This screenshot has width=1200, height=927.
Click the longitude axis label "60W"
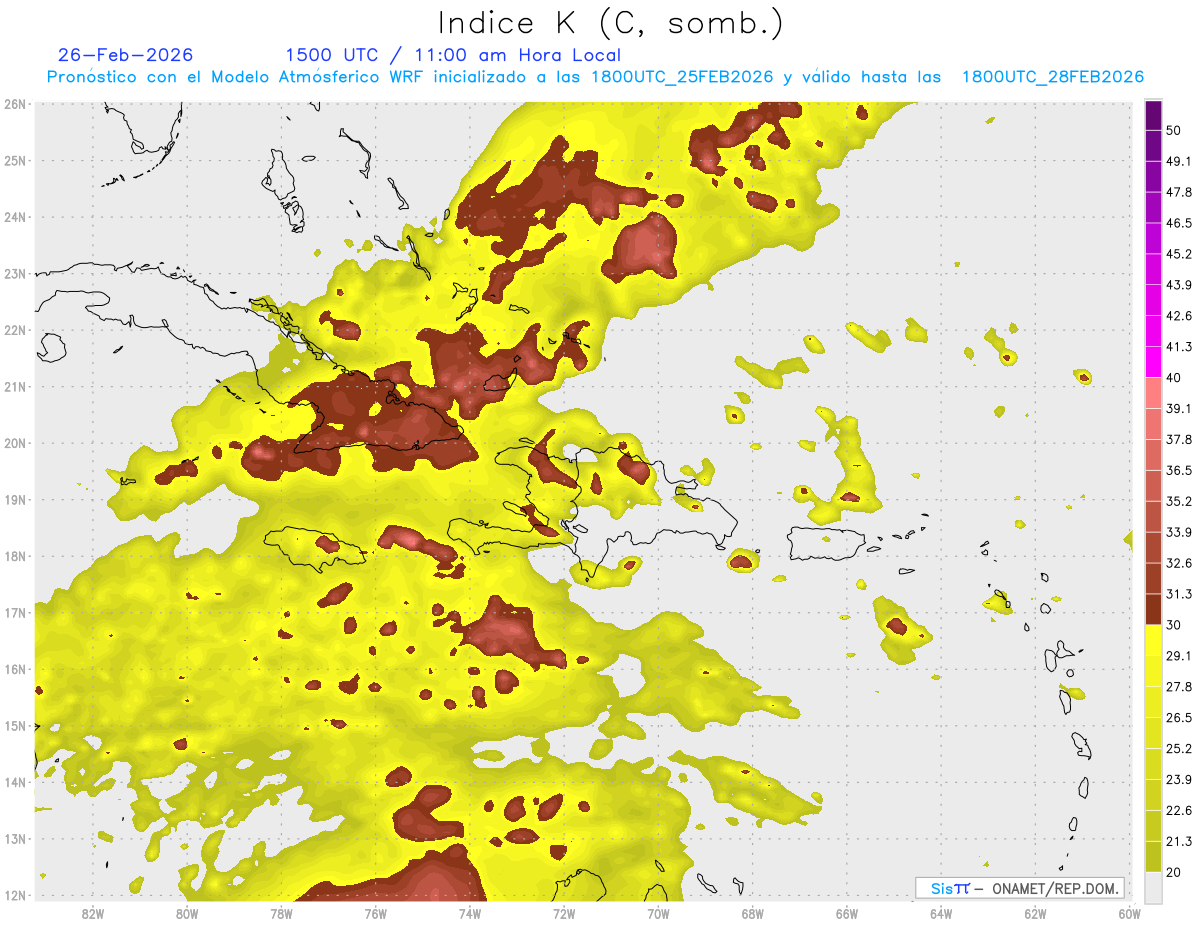pyautogui.click(x=1129, y=914)
